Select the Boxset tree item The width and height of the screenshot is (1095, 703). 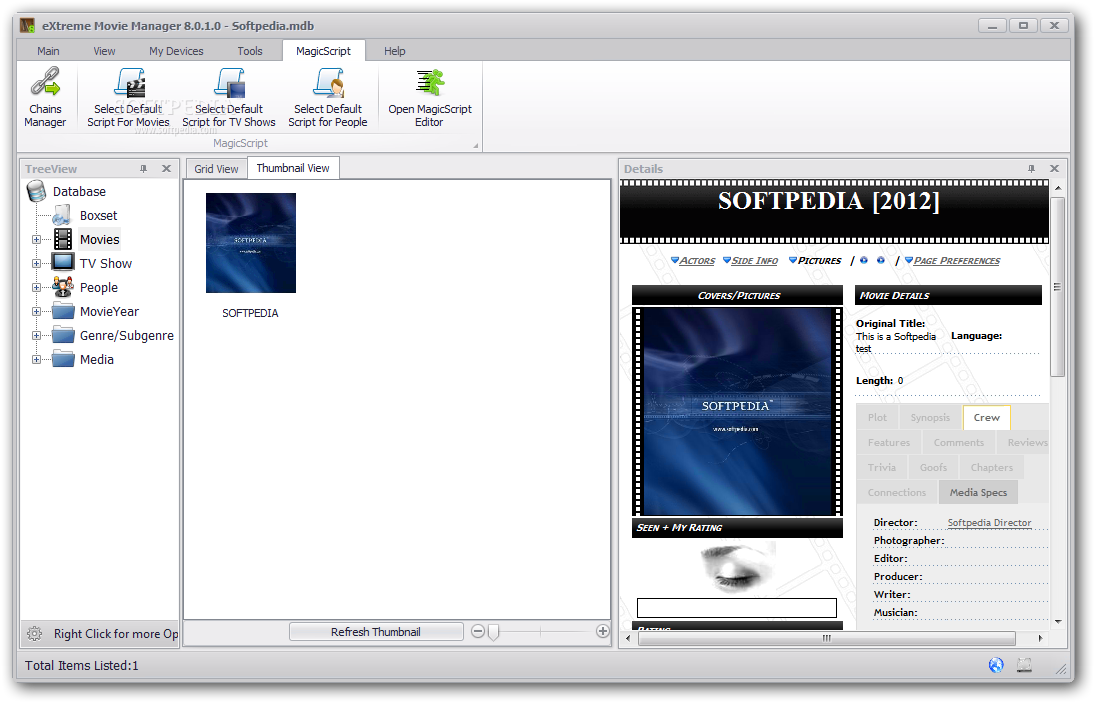click(98, 216)
